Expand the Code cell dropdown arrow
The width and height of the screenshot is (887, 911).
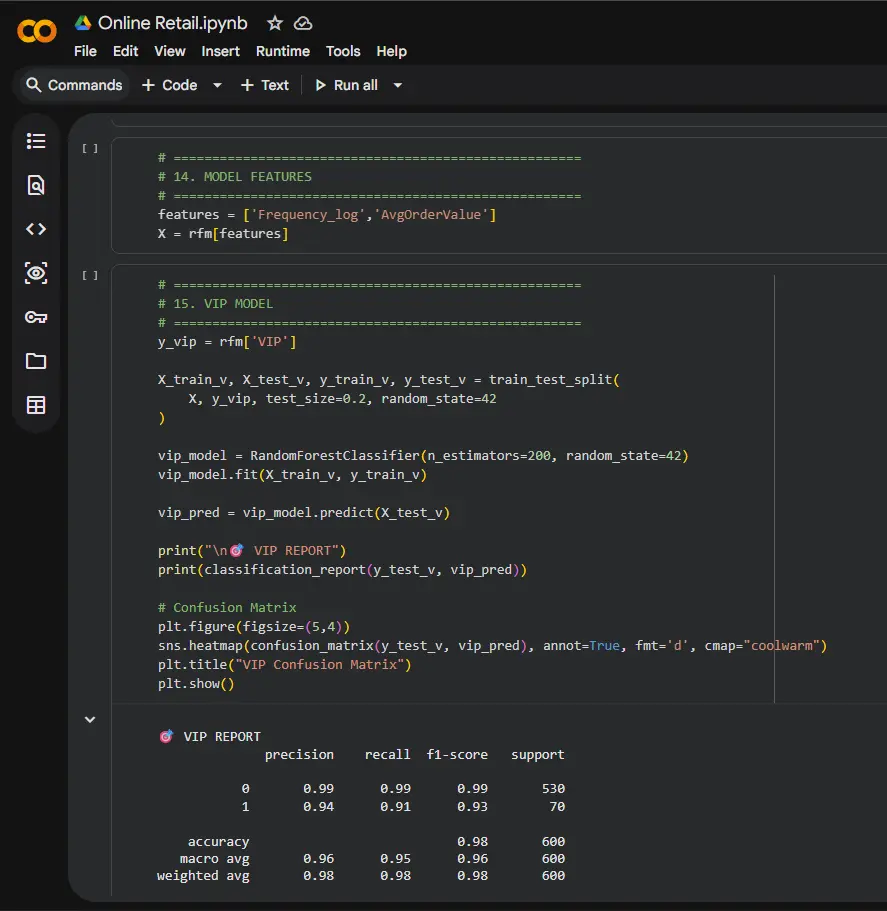pyautogui.click(x=217, y=85)
